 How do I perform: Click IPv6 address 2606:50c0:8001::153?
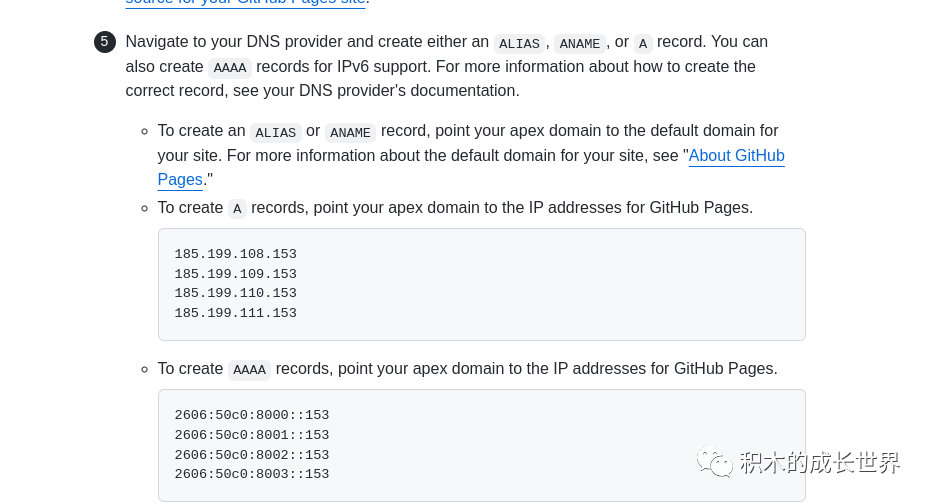(252, 435)
